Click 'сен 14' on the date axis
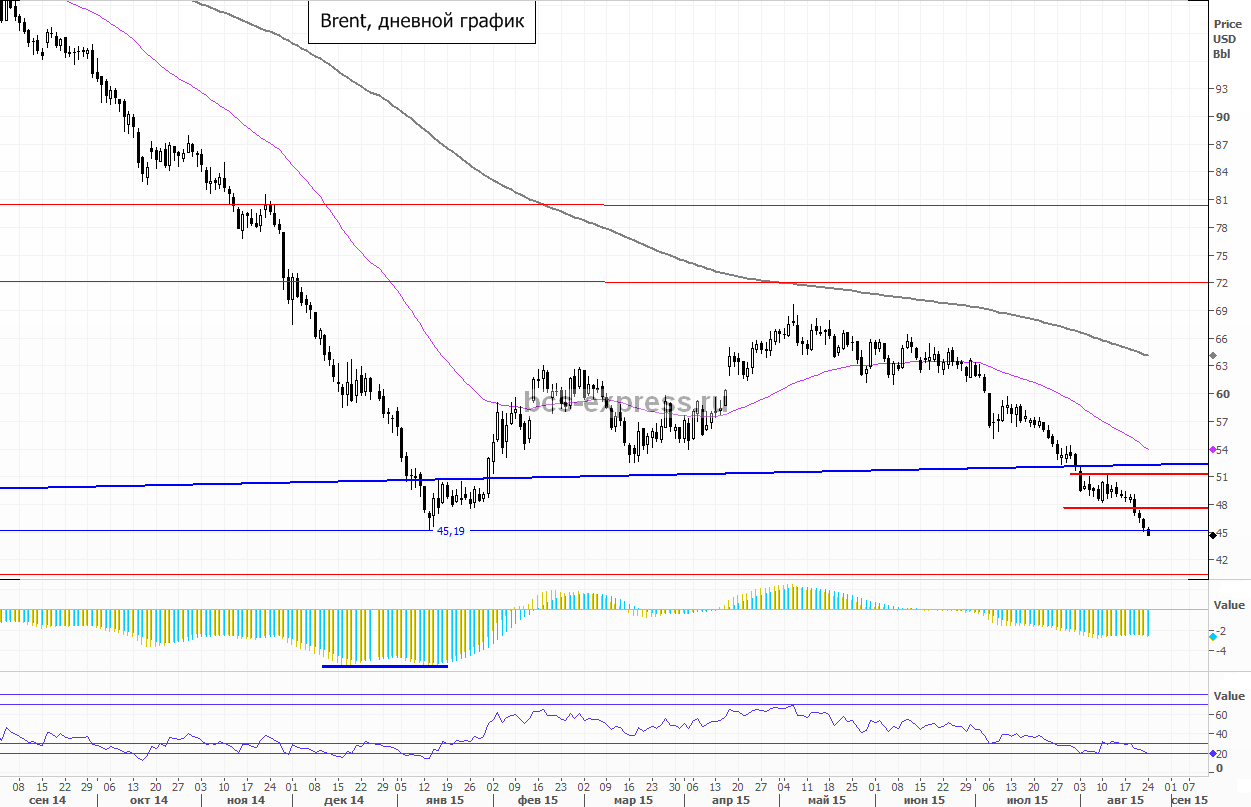The height and width of the screenshot is (807, 1251). 48,801
